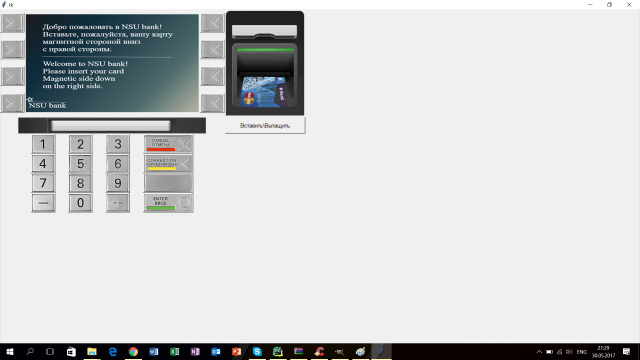The height and width of the screenshot is (360, 640).
Task: Click the left arrow button beside NSU bank
Action: (x=12, y=103)
